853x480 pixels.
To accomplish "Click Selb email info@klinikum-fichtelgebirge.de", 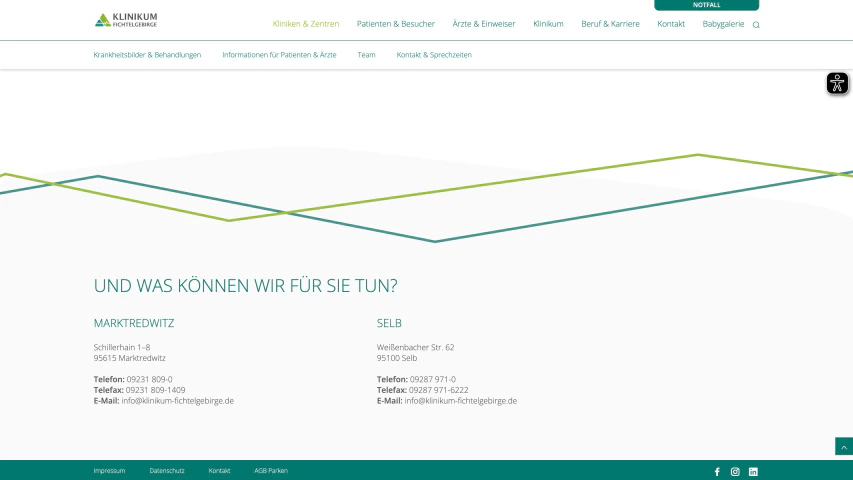I will 460,401.
